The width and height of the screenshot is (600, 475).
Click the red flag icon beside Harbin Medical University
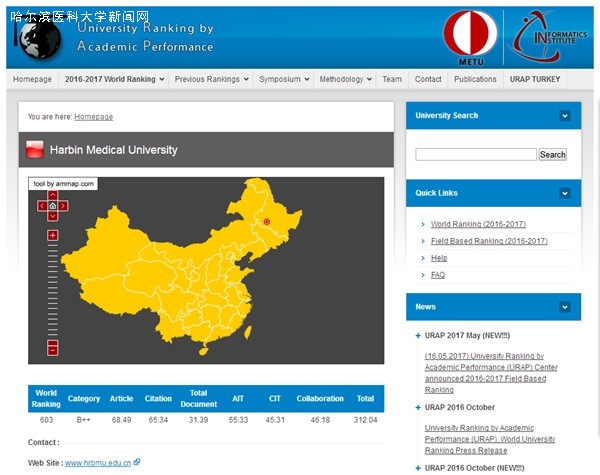pos(34,150)
